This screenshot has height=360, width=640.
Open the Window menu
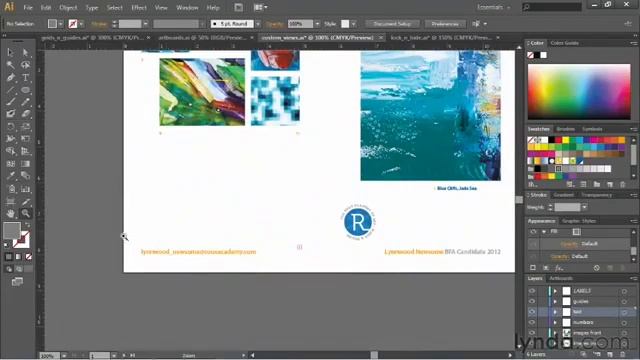(x=187, y=8)
